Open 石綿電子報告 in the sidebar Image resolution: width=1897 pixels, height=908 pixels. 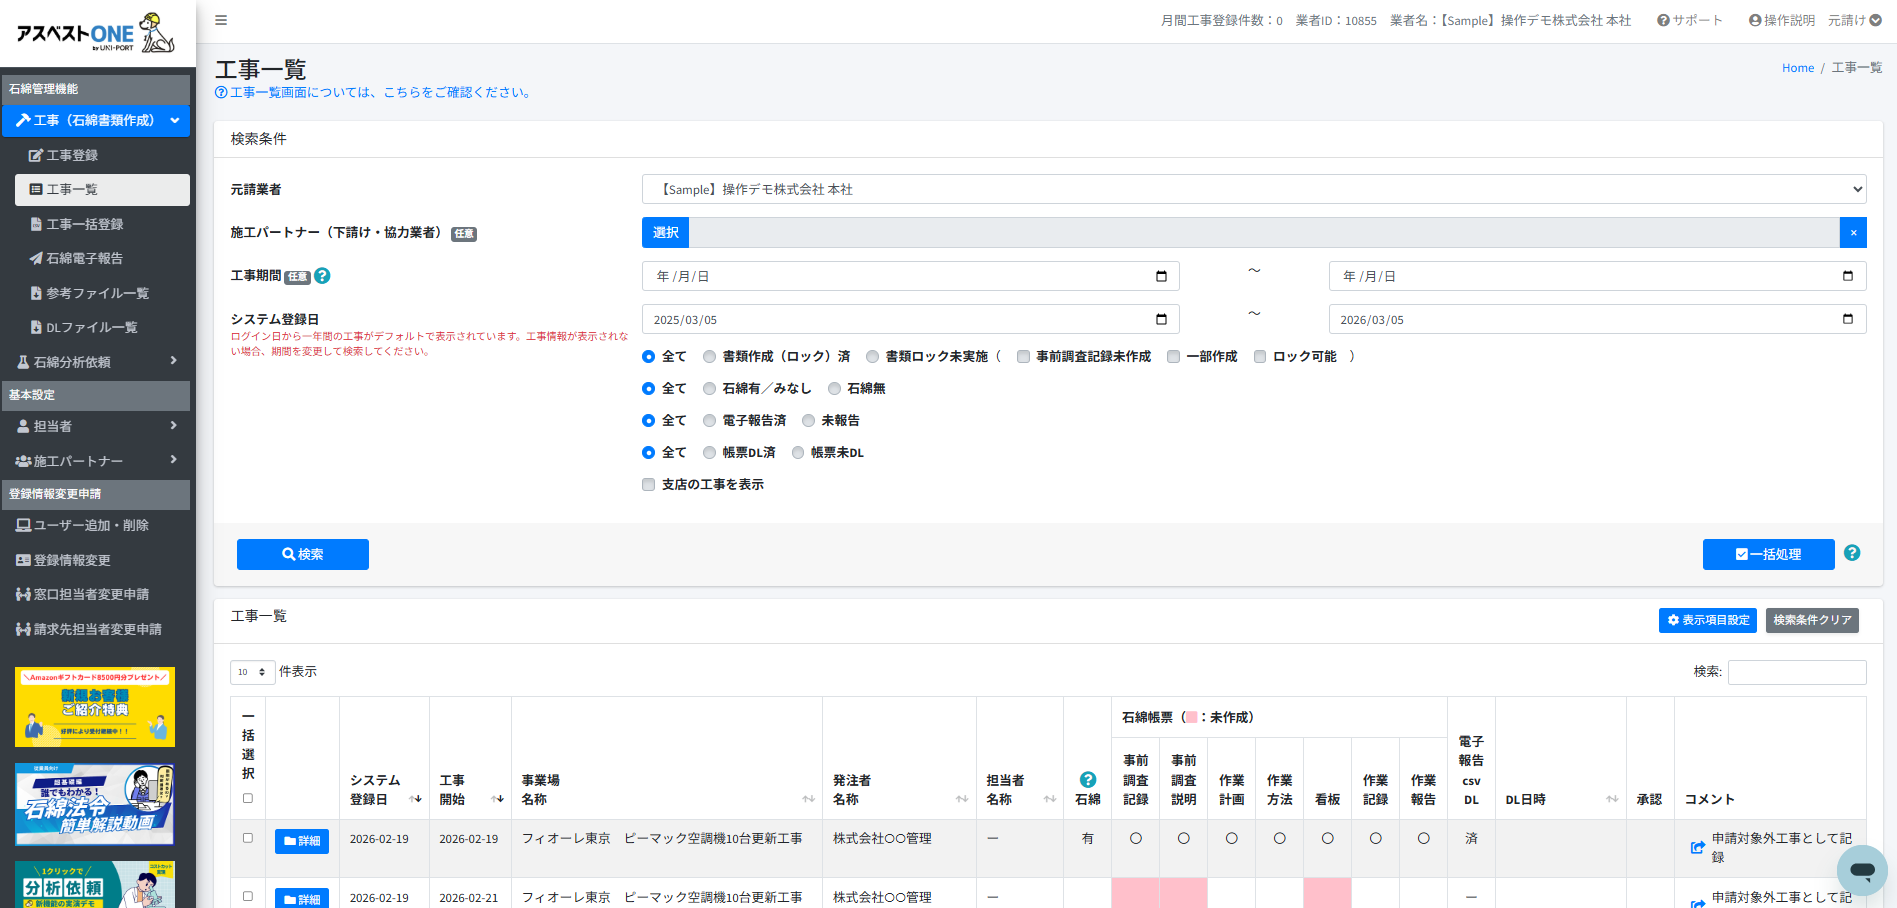(84, 258)
